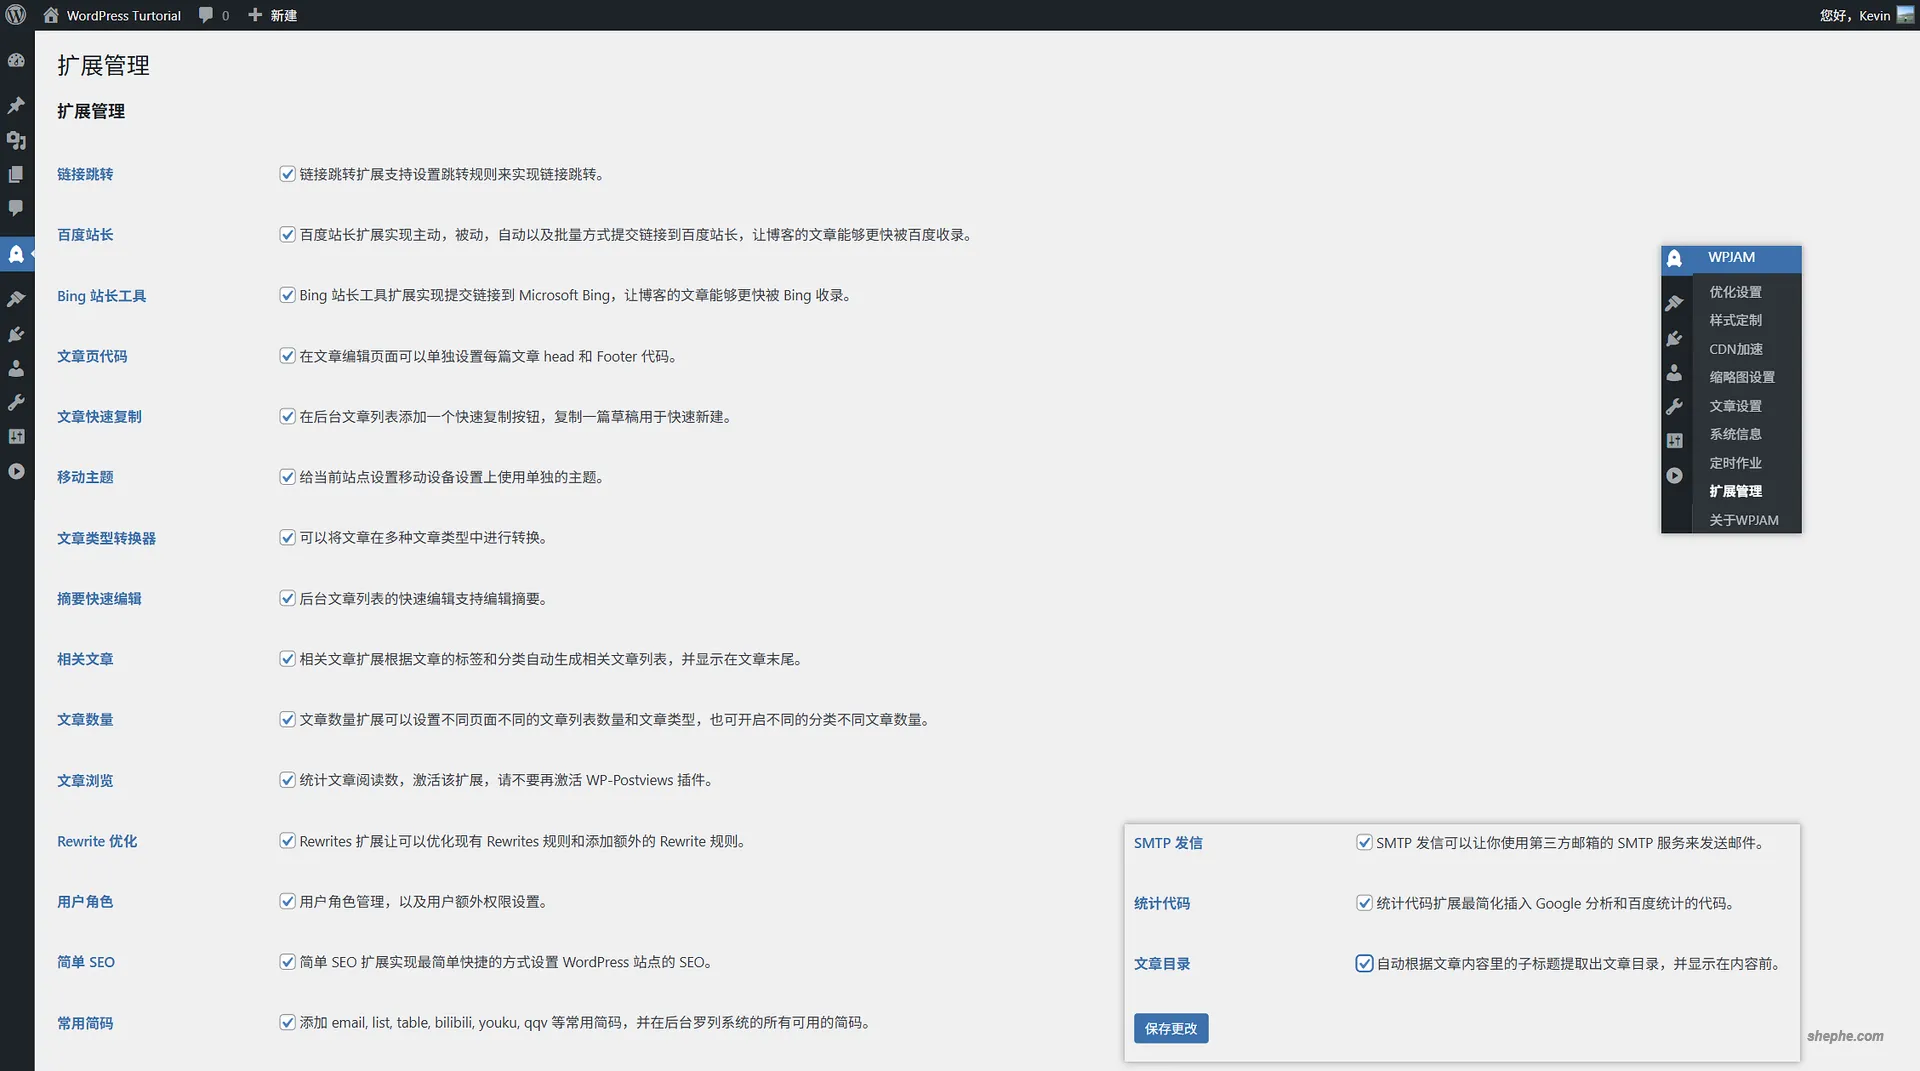Image resolution: width=1920 pixels, height=1071 pixels.
Task: Create new content via 新建 toolbar item
Action: coord(272,15)
